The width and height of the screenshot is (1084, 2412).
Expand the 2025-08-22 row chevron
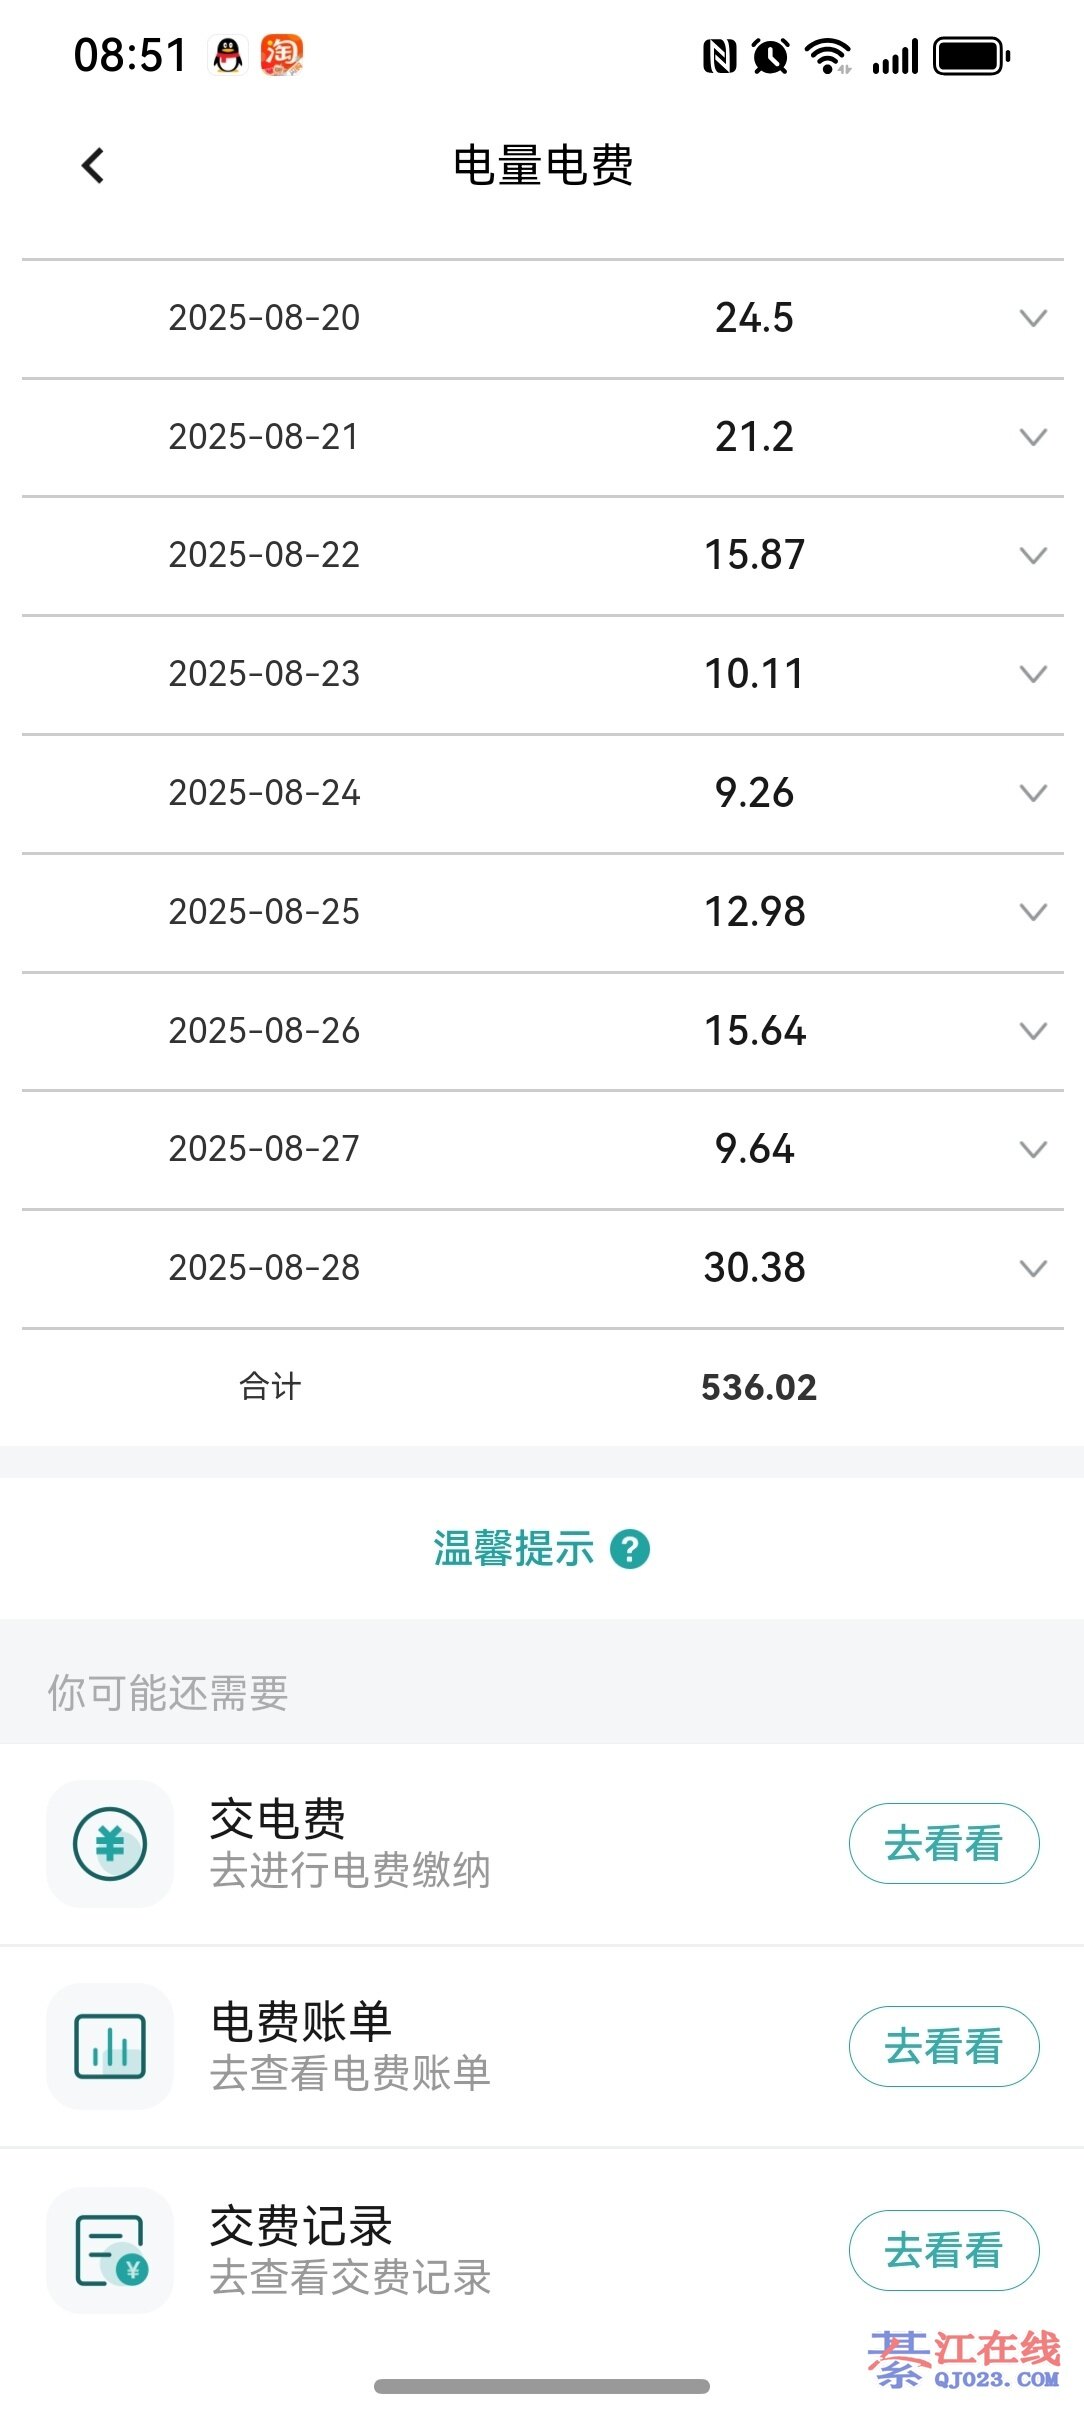coord(1033,555)
